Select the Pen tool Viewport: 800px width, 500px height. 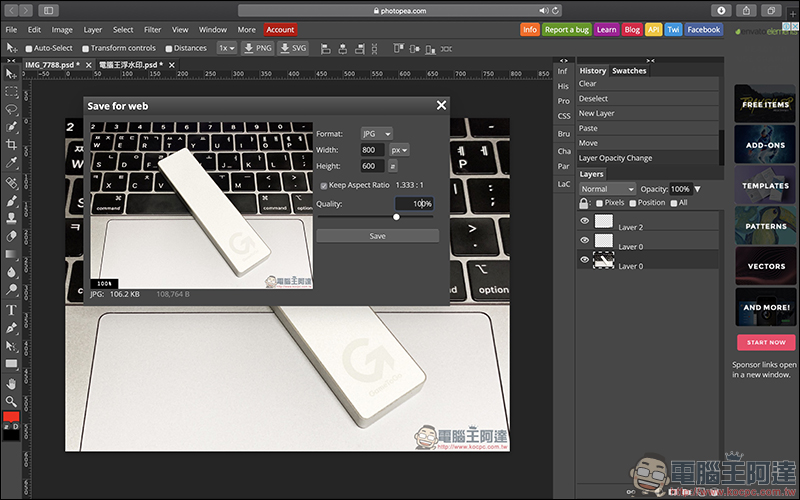pyautogui.click(x=11, y=328)
